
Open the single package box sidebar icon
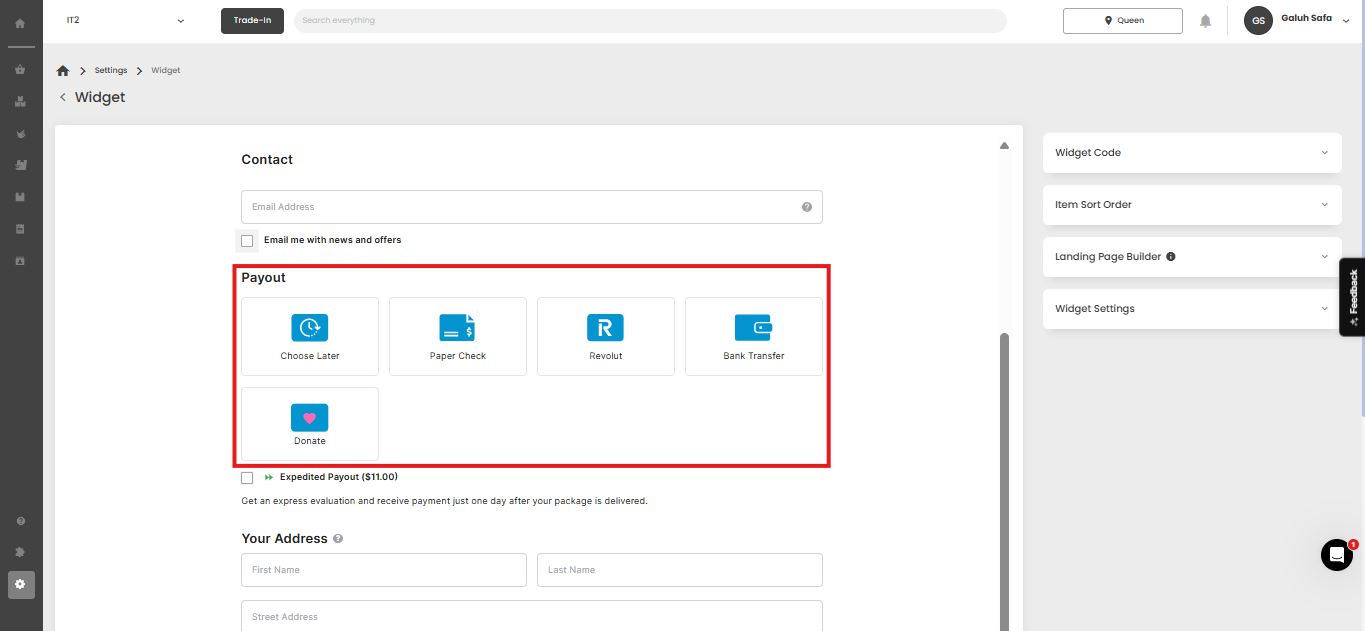20,197
